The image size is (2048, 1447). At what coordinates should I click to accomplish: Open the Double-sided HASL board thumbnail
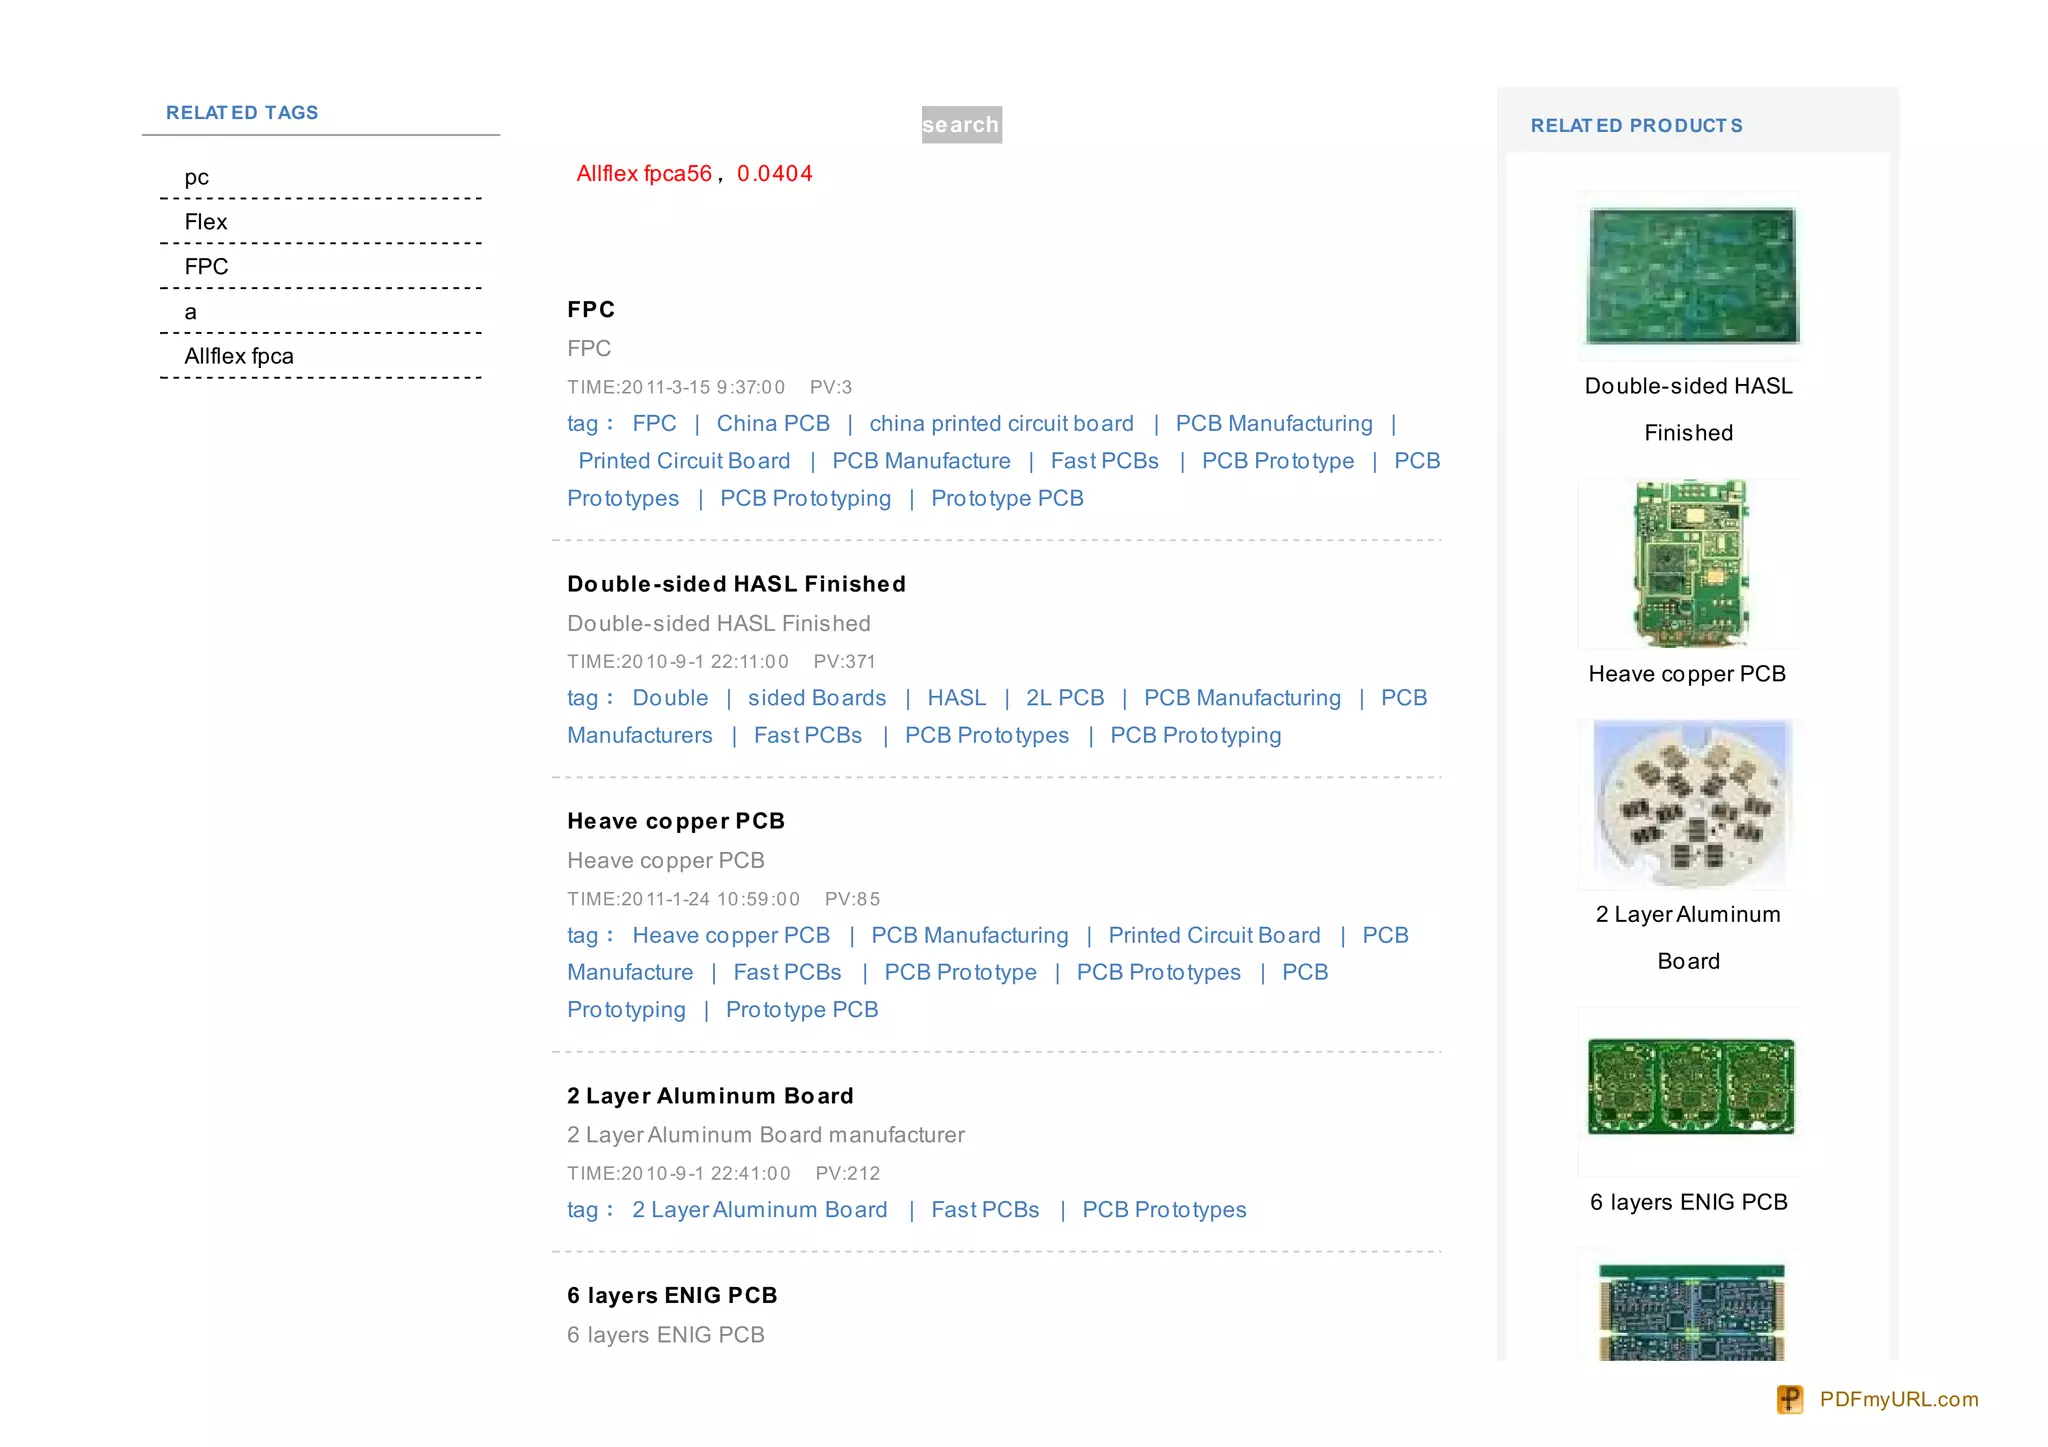coord(1691,276)
